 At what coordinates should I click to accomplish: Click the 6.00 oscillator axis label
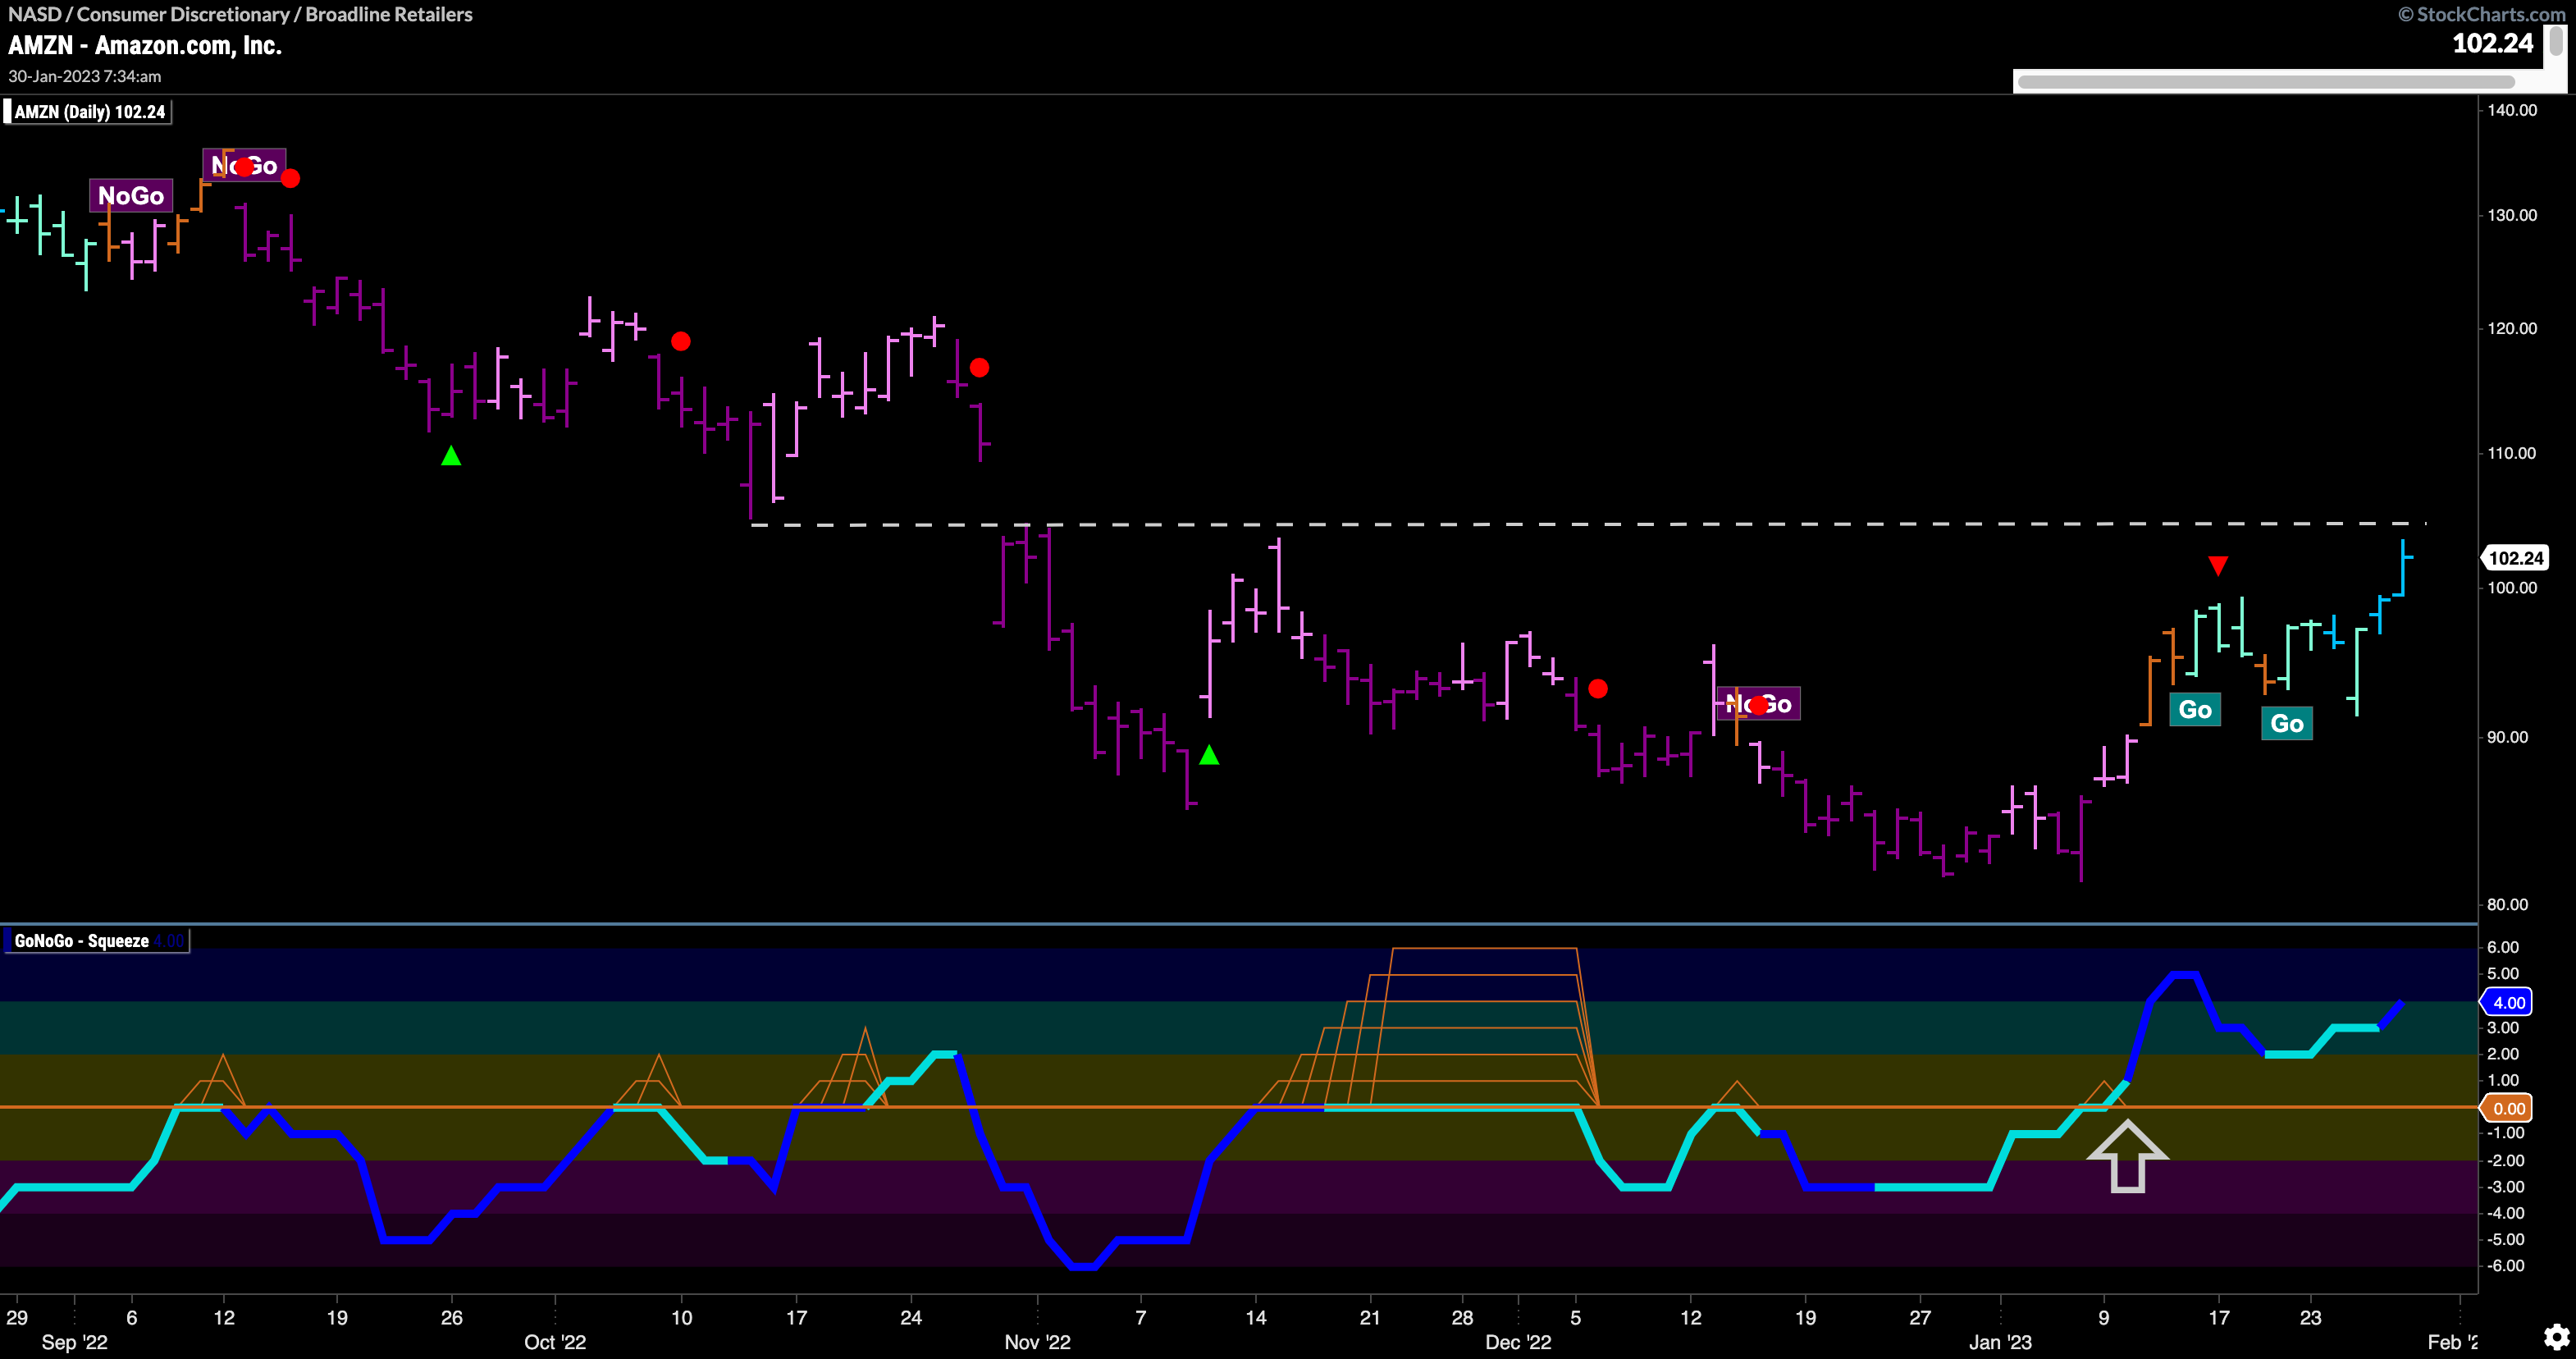[2503, 947]
